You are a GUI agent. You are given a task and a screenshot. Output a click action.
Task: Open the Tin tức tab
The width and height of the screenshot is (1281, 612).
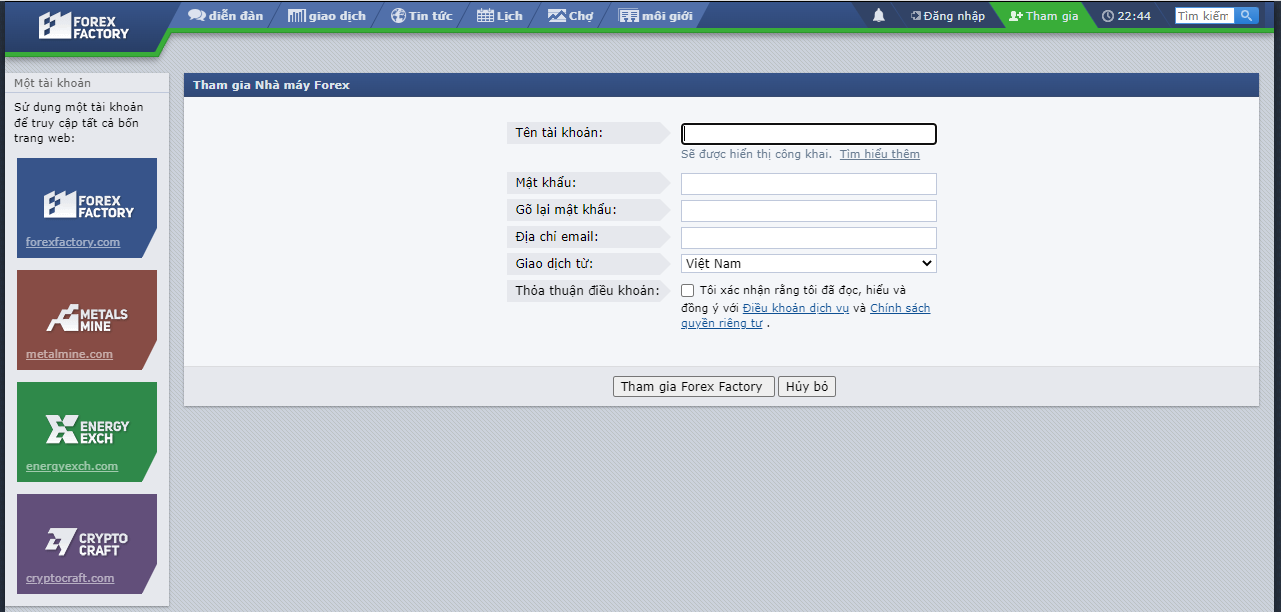click(421, 16)
